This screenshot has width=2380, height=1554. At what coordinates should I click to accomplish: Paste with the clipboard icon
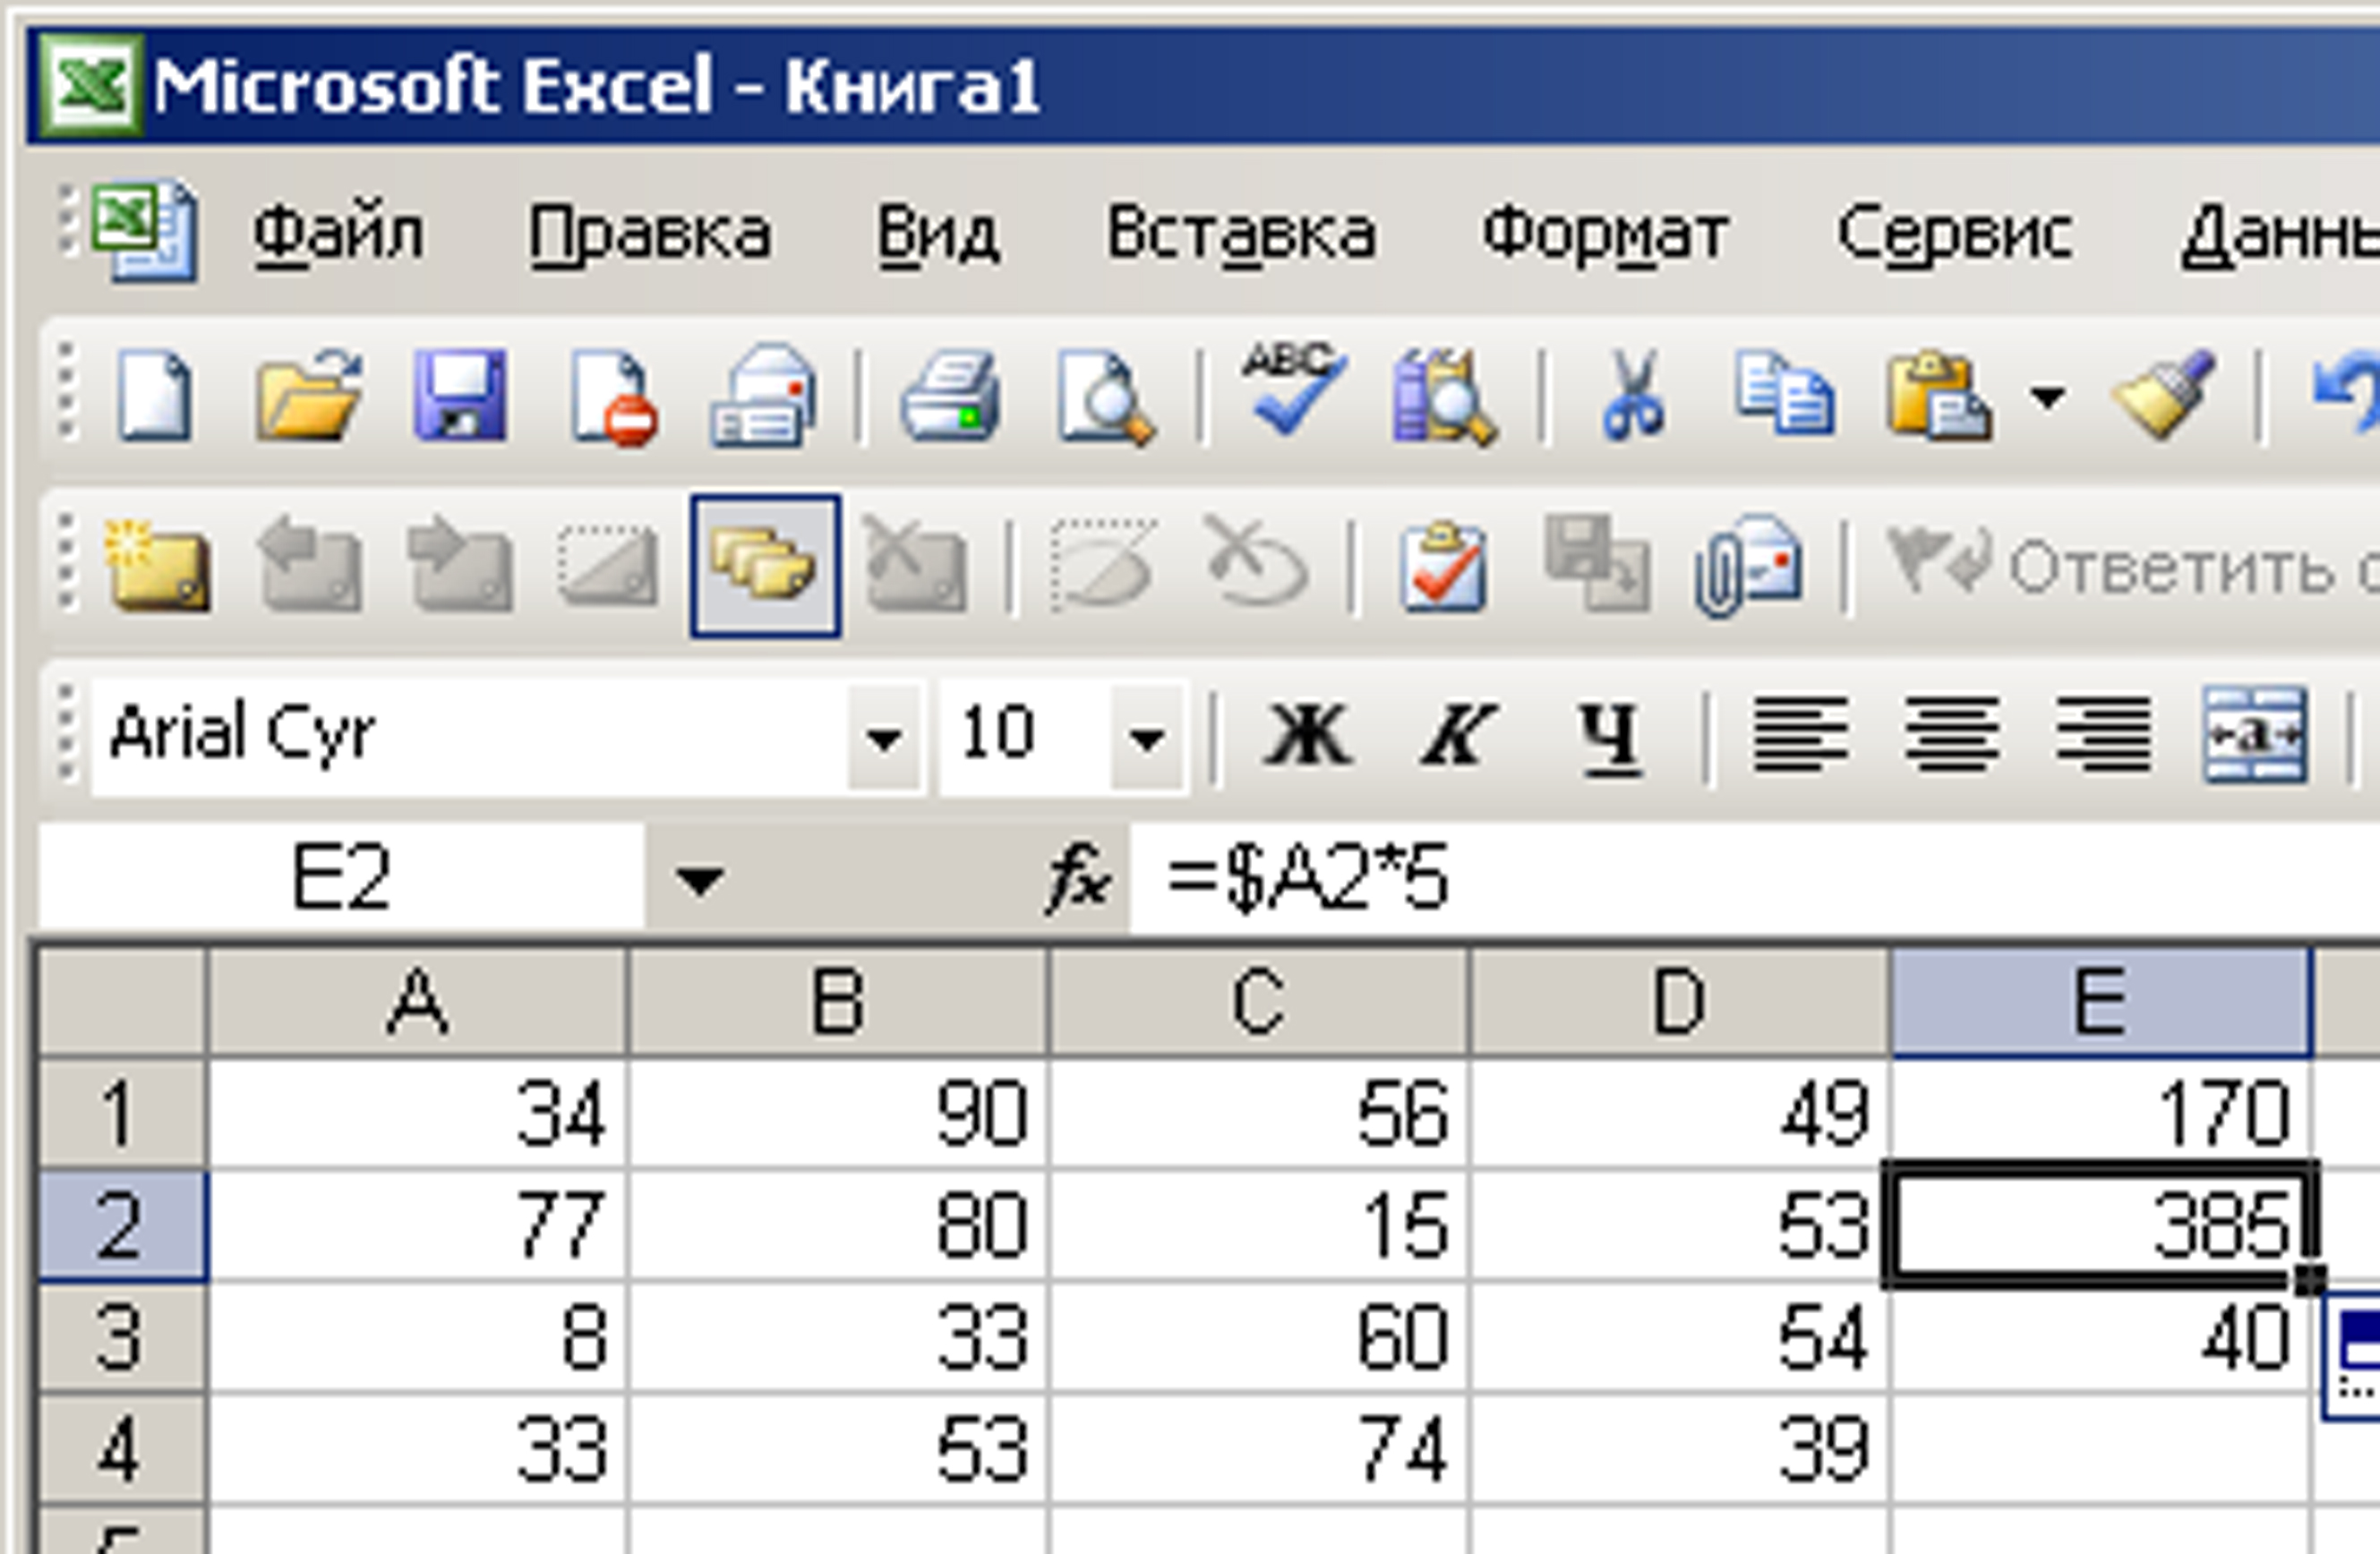1937,397
